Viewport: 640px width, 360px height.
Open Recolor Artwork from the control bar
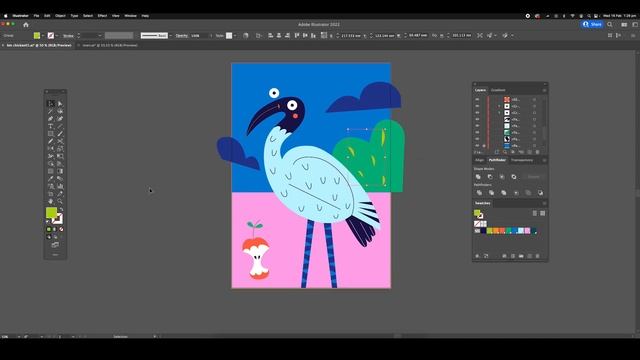(245, 36)
